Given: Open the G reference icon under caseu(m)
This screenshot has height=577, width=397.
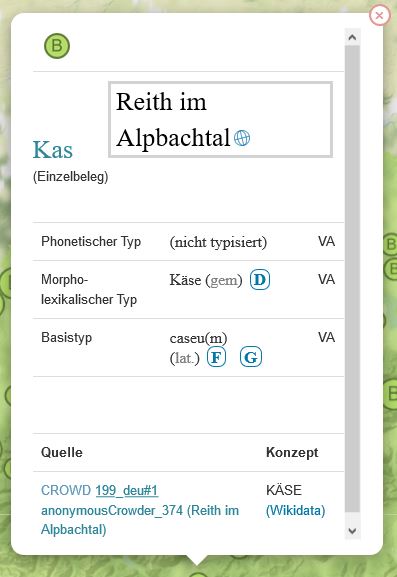Looking at the screenshot, I should click(251, 357).
